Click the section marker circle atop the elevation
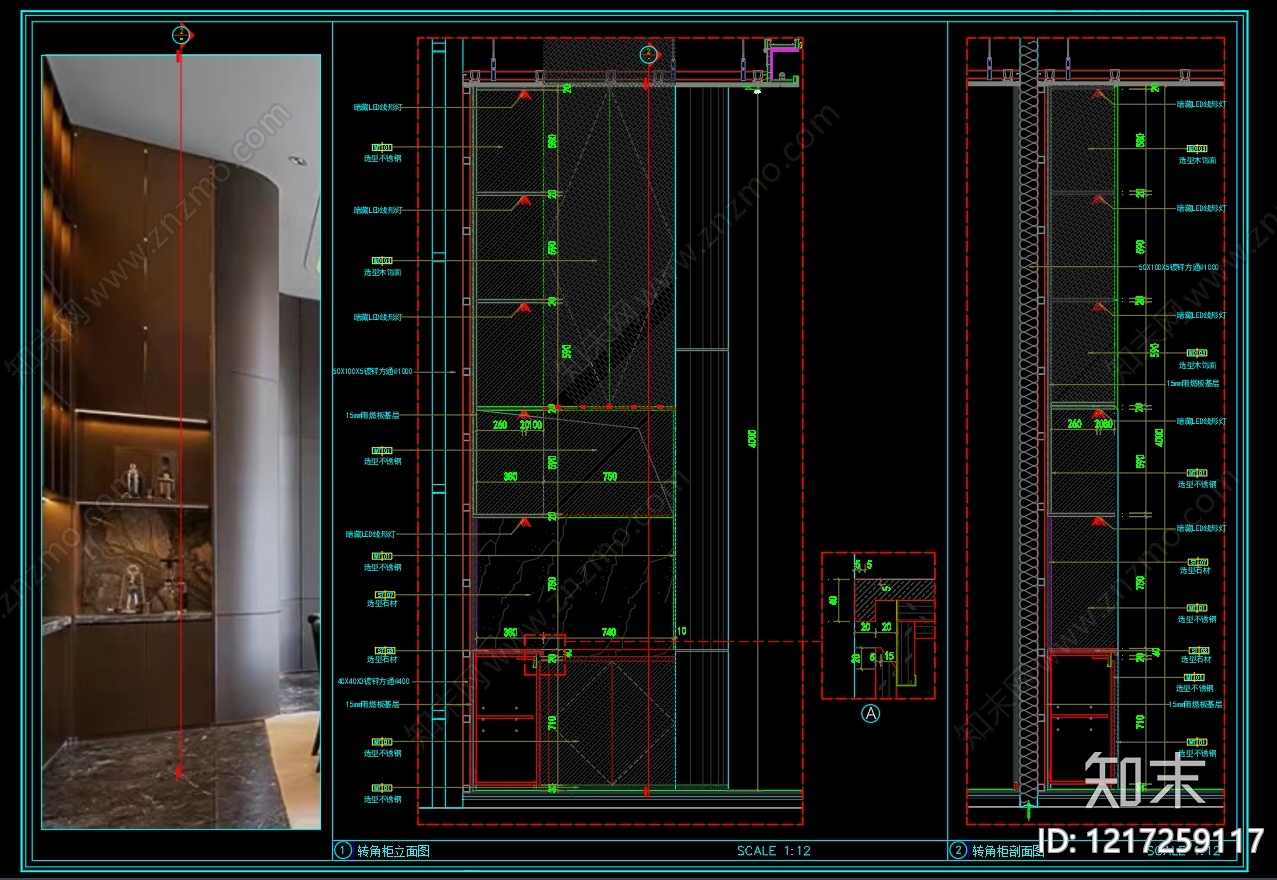The height and width of the screenshot is (880, 1277). pyautogui.click(x=649, y=54)
